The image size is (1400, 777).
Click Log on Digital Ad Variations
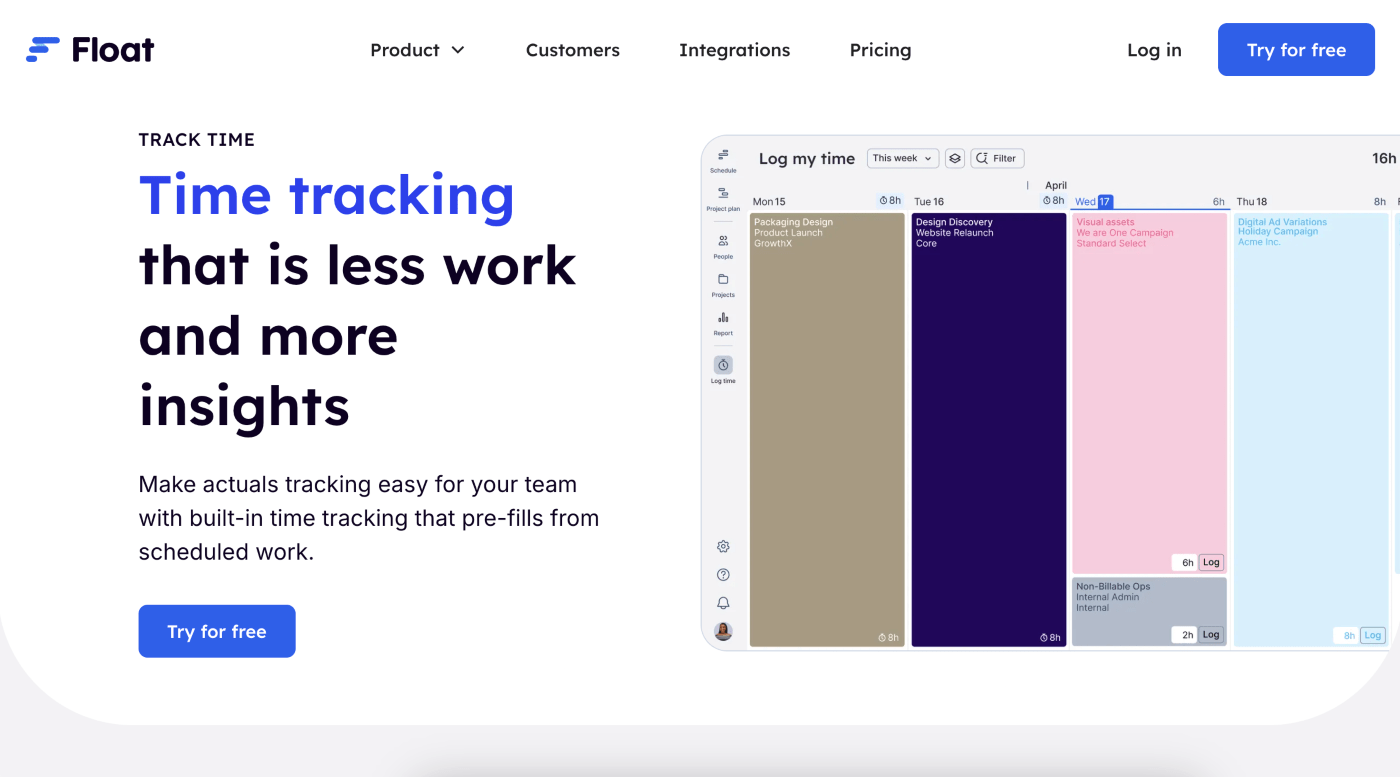click(x=1373, y=635)
